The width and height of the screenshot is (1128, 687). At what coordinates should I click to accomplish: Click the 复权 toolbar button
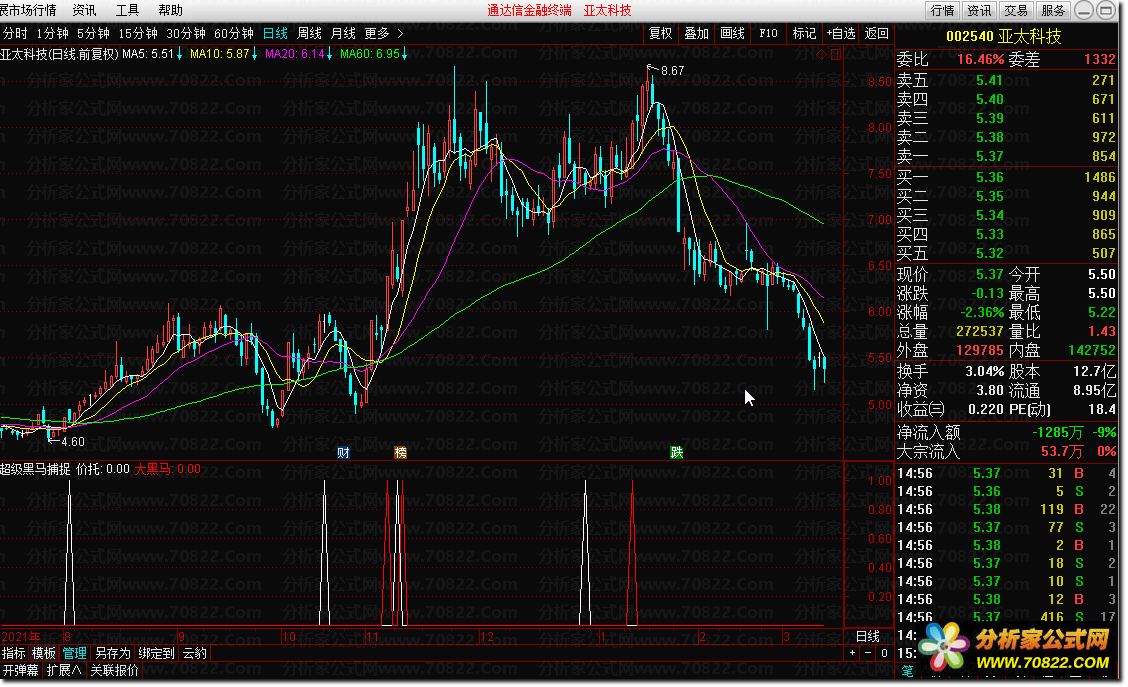(x=660, y=33)
